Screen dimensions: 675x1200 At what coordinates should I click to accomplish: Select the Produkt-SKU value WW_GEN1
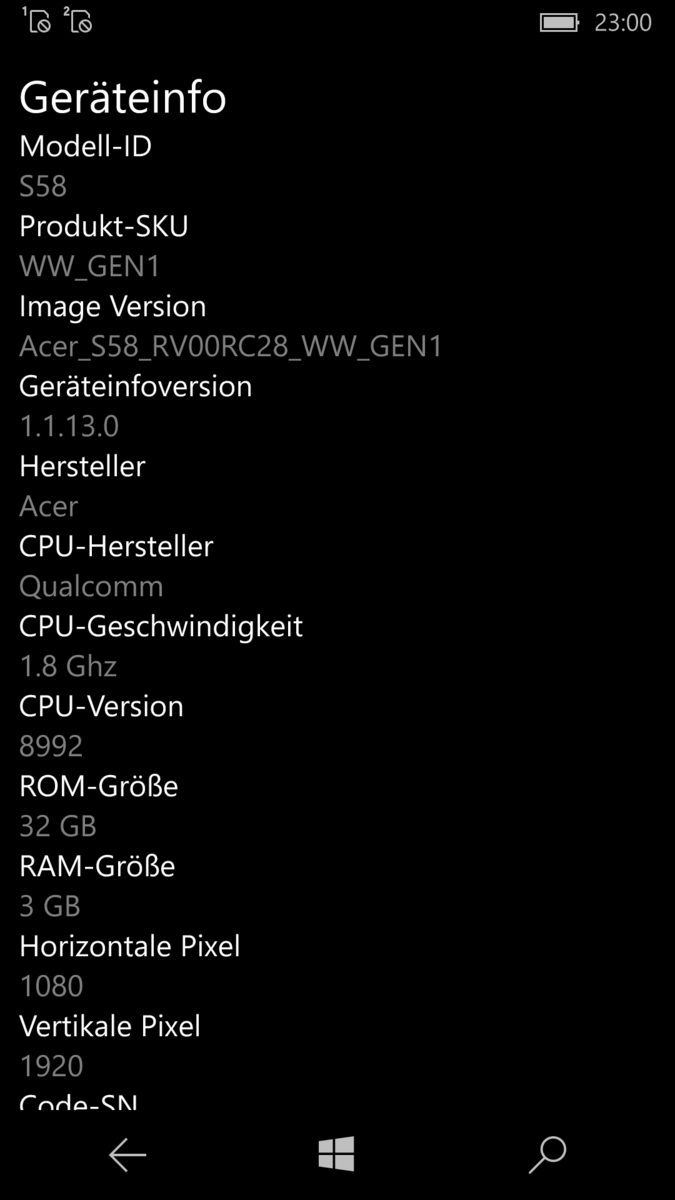[x=90, y=267]
